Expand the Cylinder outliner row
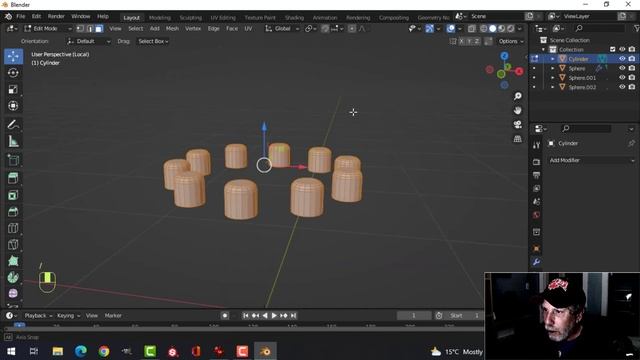Viewport: 640px width, 360px height. [x=553, y=59]
